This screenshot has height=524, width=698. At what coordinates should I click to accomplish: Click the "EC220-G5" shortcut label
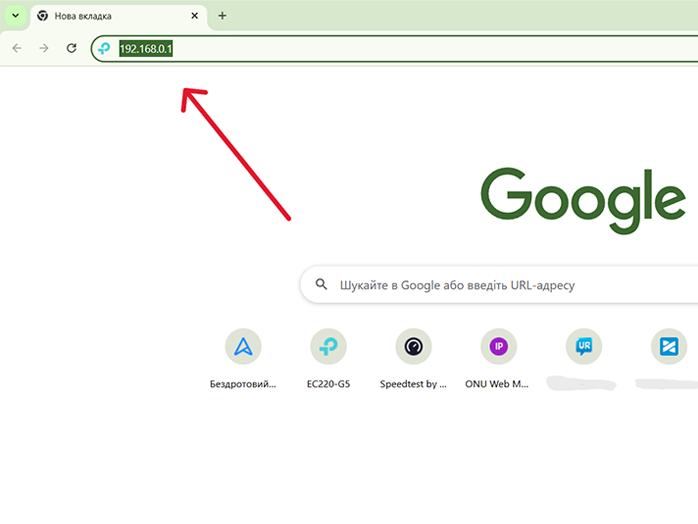[329, 384]
